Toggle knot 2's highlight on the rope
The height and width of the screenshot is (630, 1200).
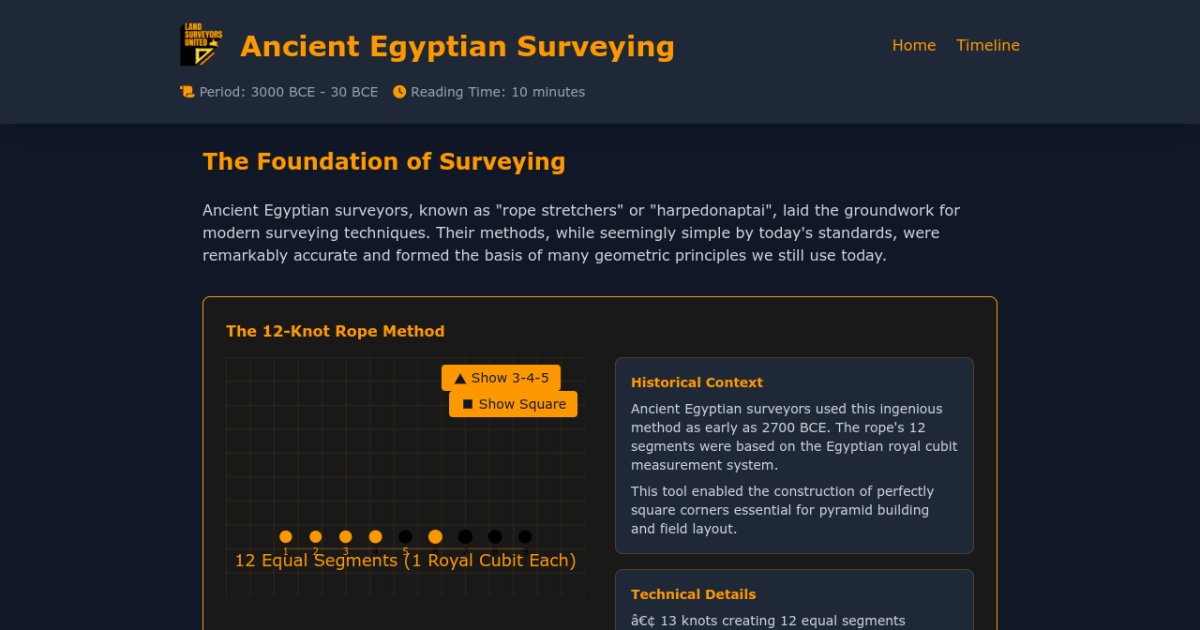coord(315,537)
